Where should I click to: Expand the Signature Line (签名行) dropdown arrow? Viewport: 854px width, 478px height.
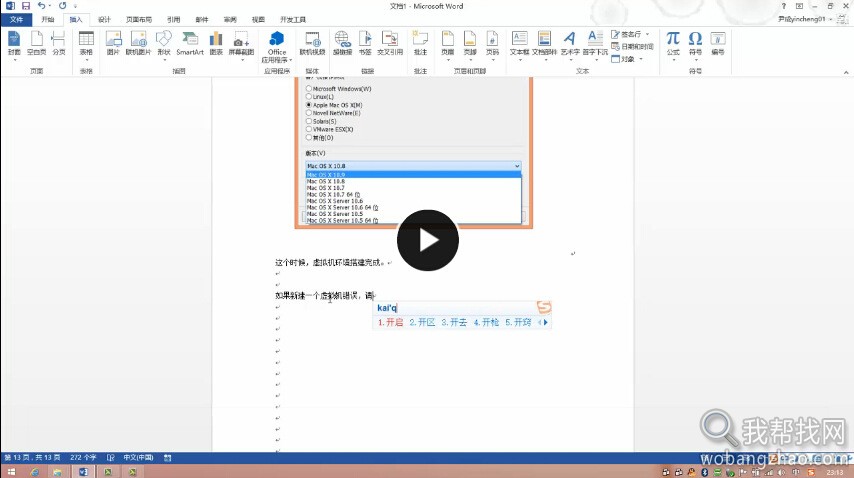pyautogui.click(x=648, y=34)
